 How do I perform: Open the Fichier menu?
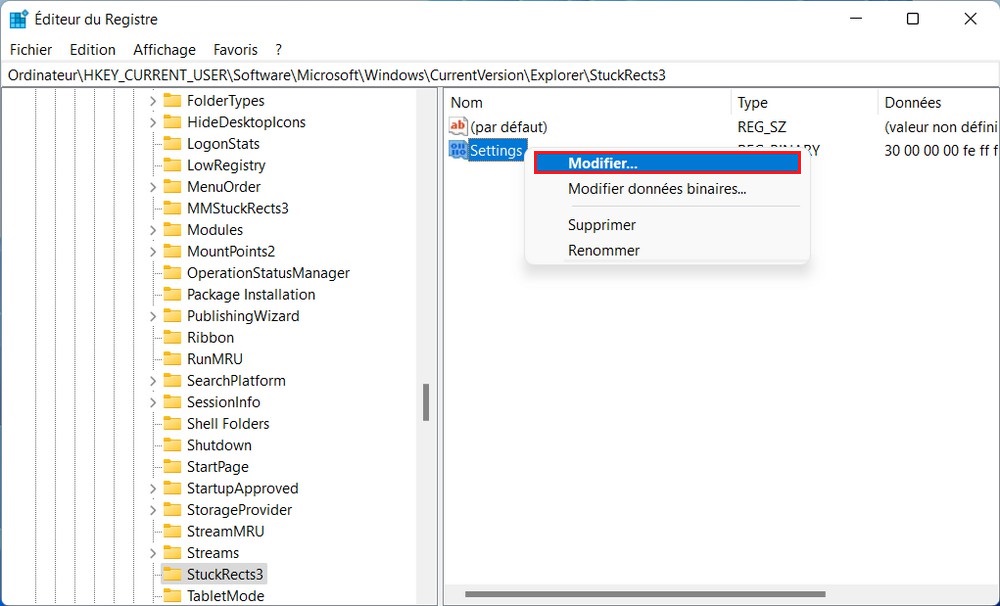point(31,50)
